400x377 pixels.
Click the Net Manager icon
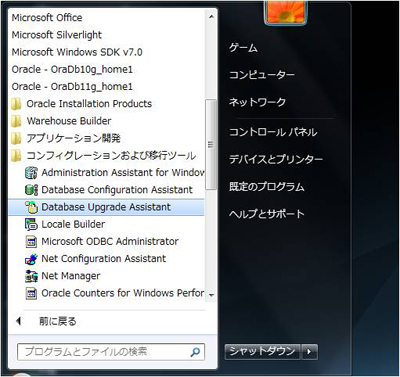[31, 276]
